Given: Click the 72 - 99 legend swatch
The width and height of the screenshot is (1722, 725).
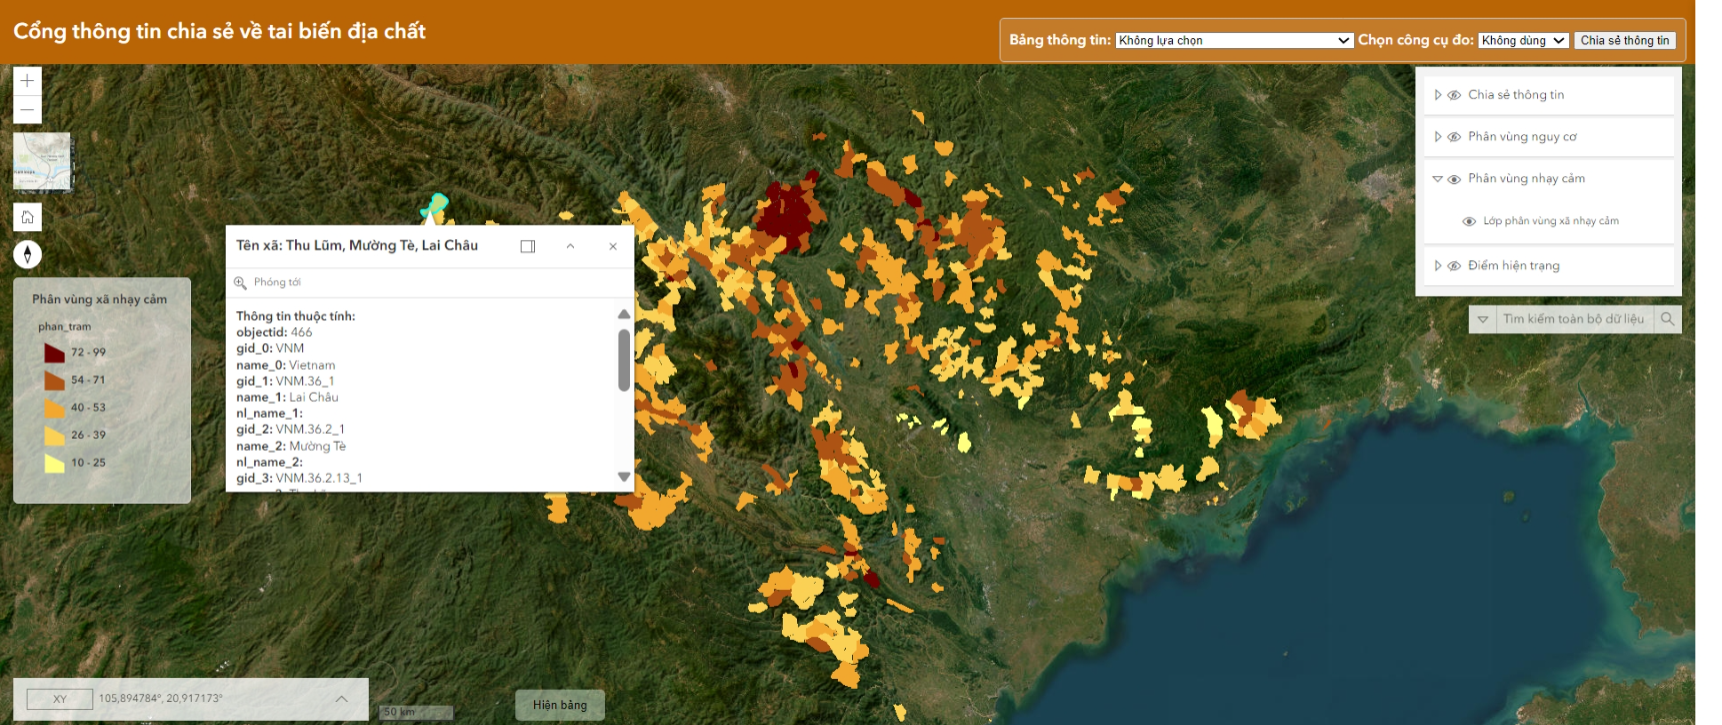Looking at the screenshot, I should 54,352.
